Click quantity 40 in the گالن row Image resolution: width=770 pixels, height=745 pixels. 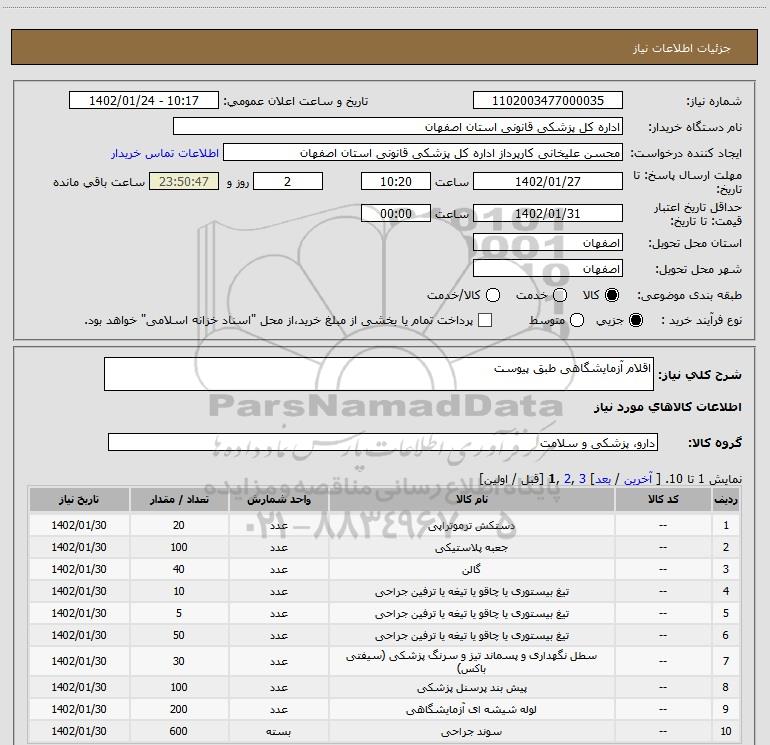179,569
